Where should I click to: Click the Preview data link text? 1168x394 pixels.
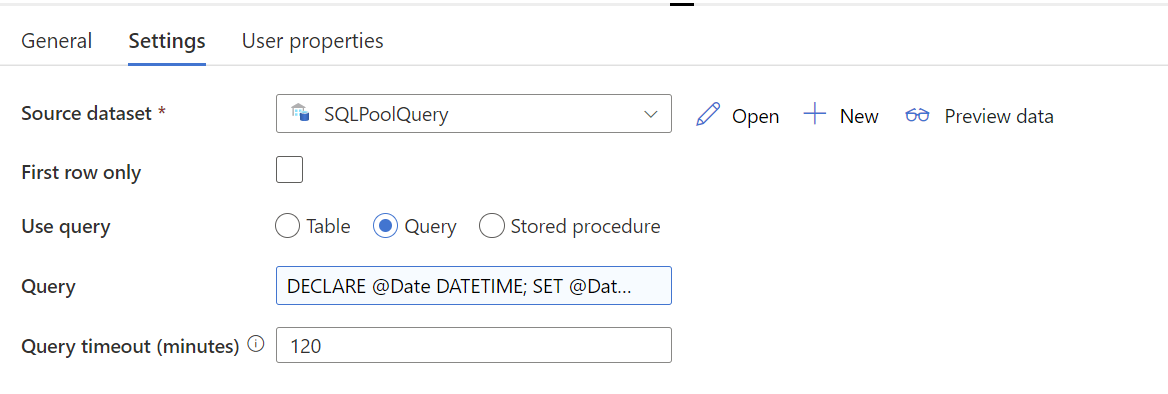point(999,116)
